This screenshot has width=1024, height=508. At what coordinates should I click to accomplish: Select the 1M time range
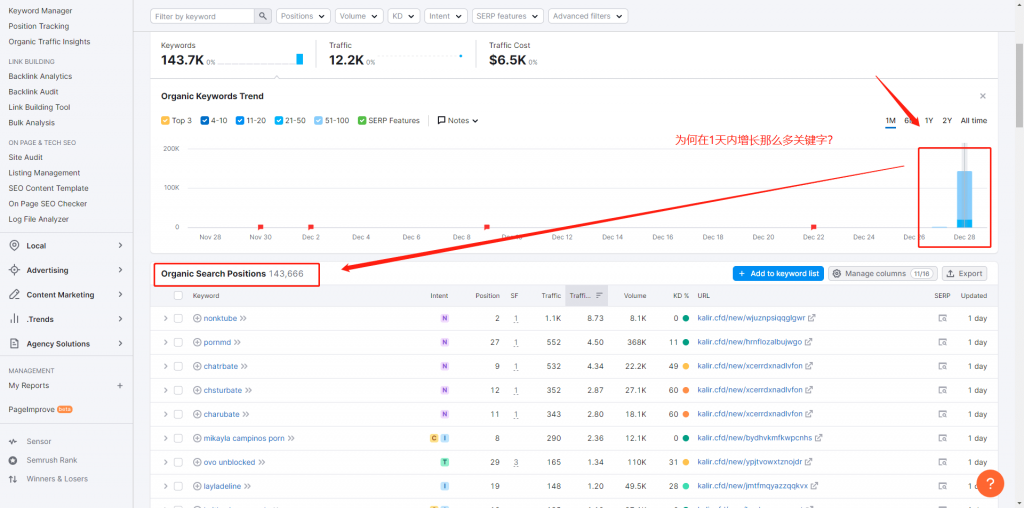tap(890, 121)
